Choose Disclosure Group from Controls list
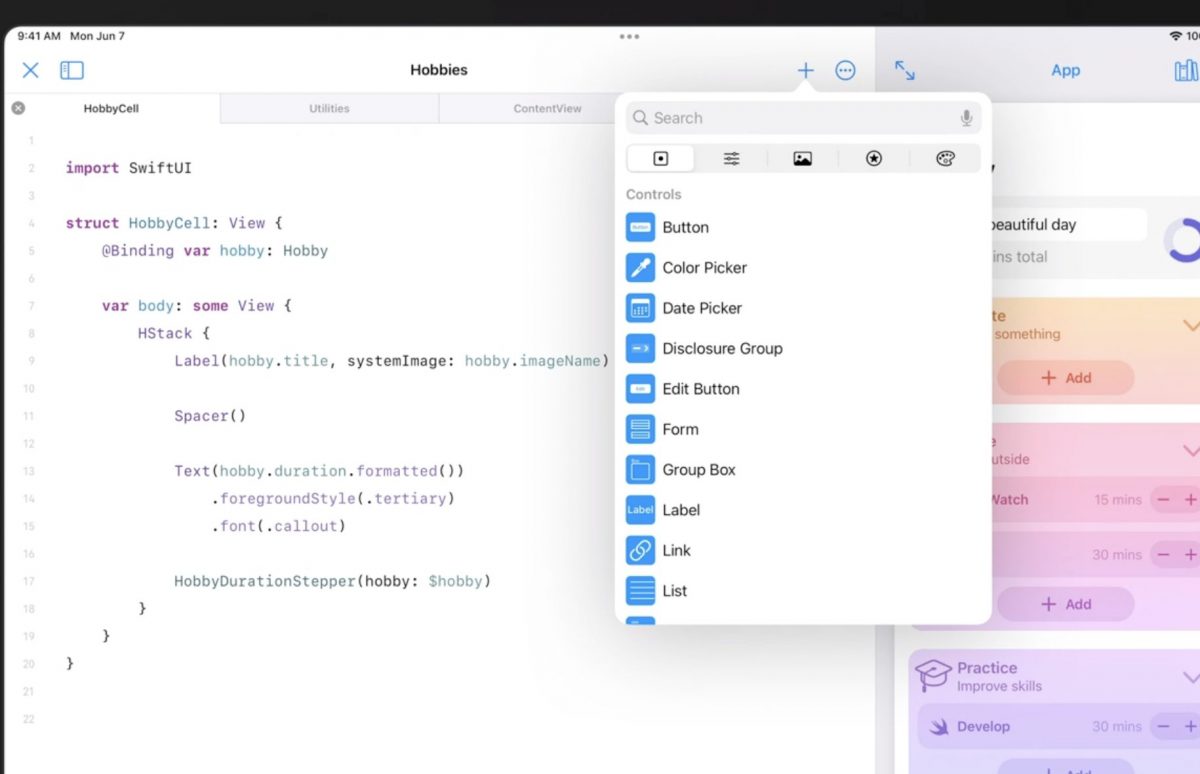 [722, 349]
